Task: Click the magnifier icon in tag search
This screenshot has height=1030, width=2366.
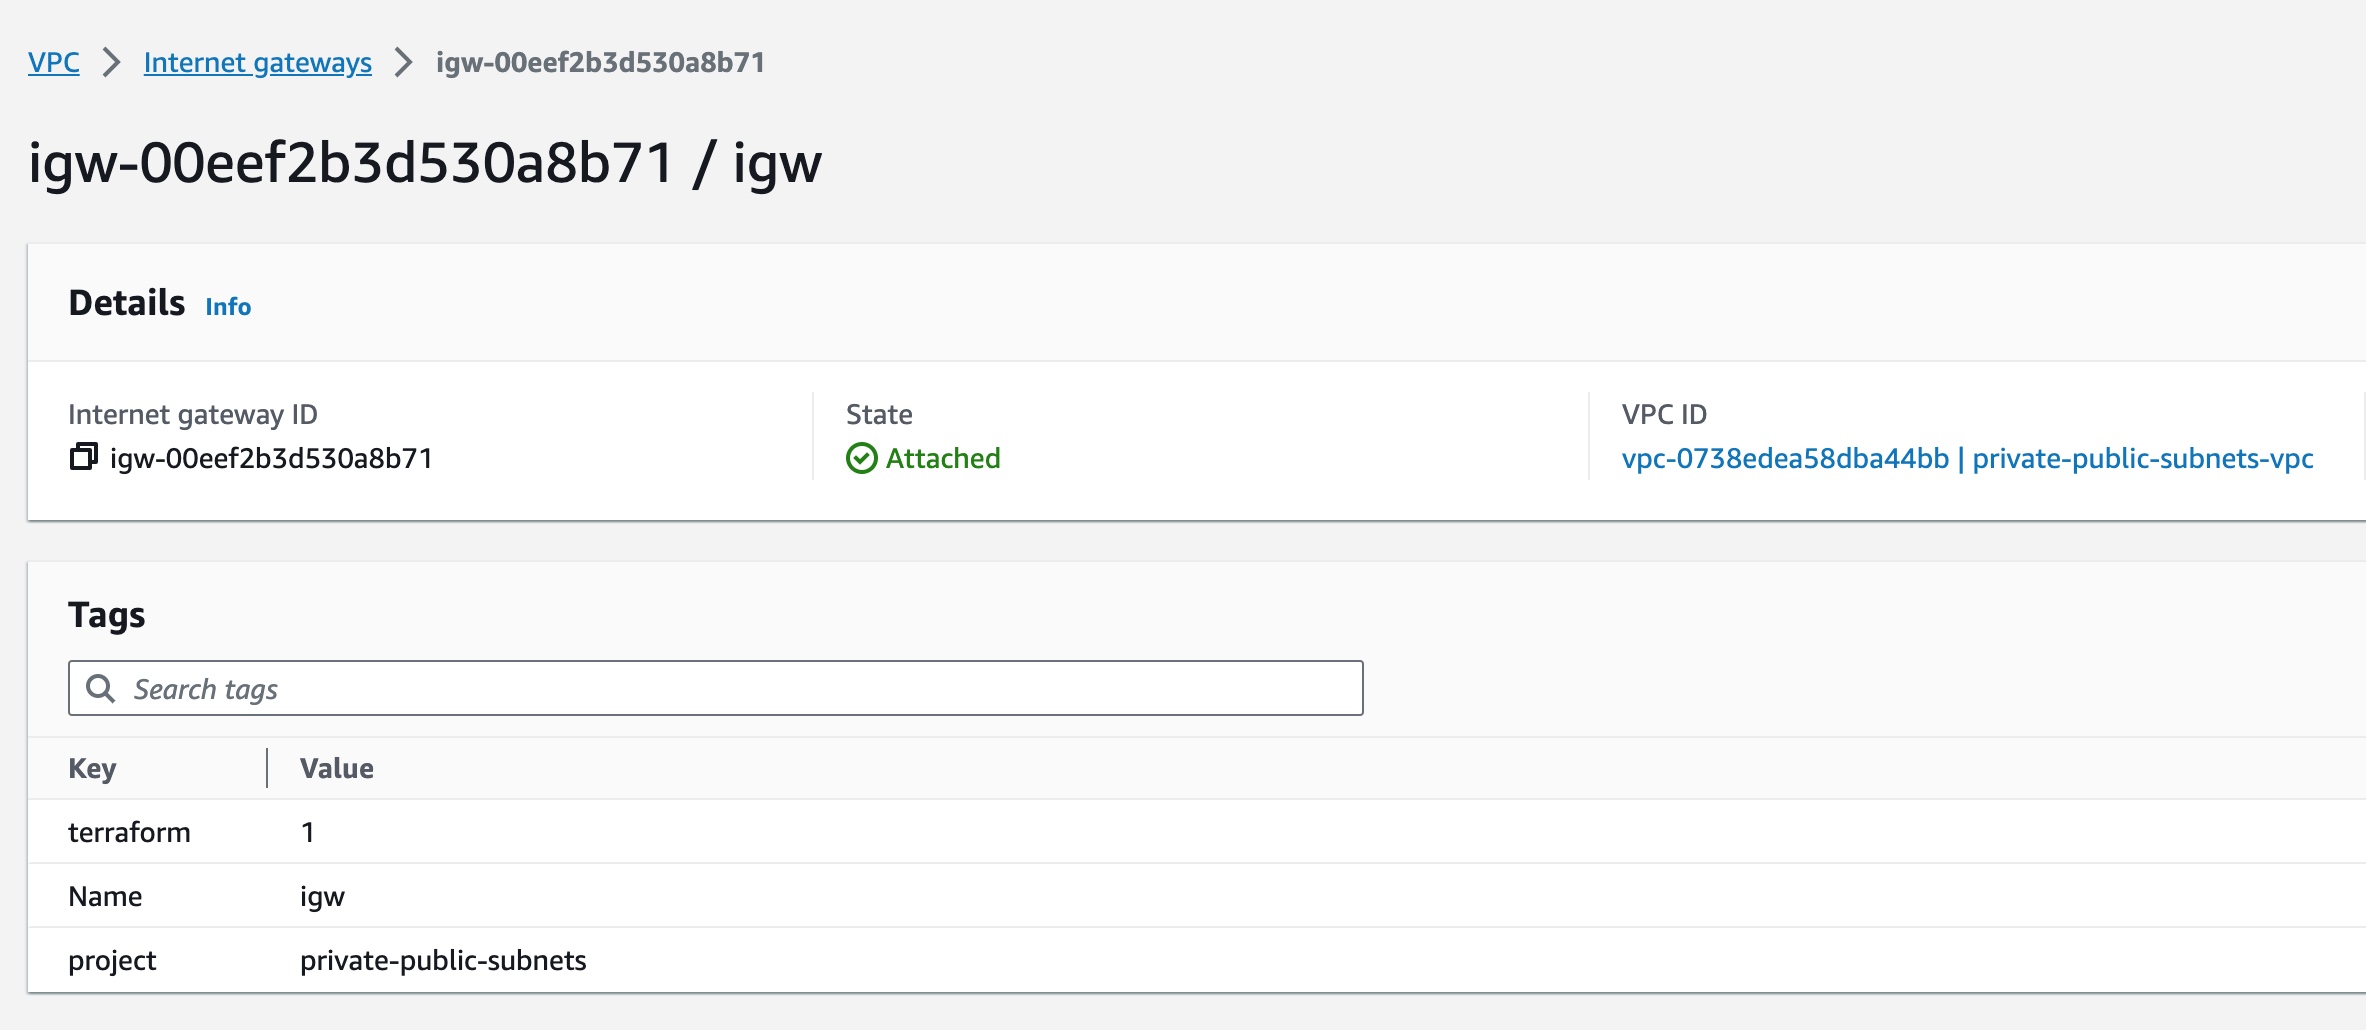Action: click(100, 688)
